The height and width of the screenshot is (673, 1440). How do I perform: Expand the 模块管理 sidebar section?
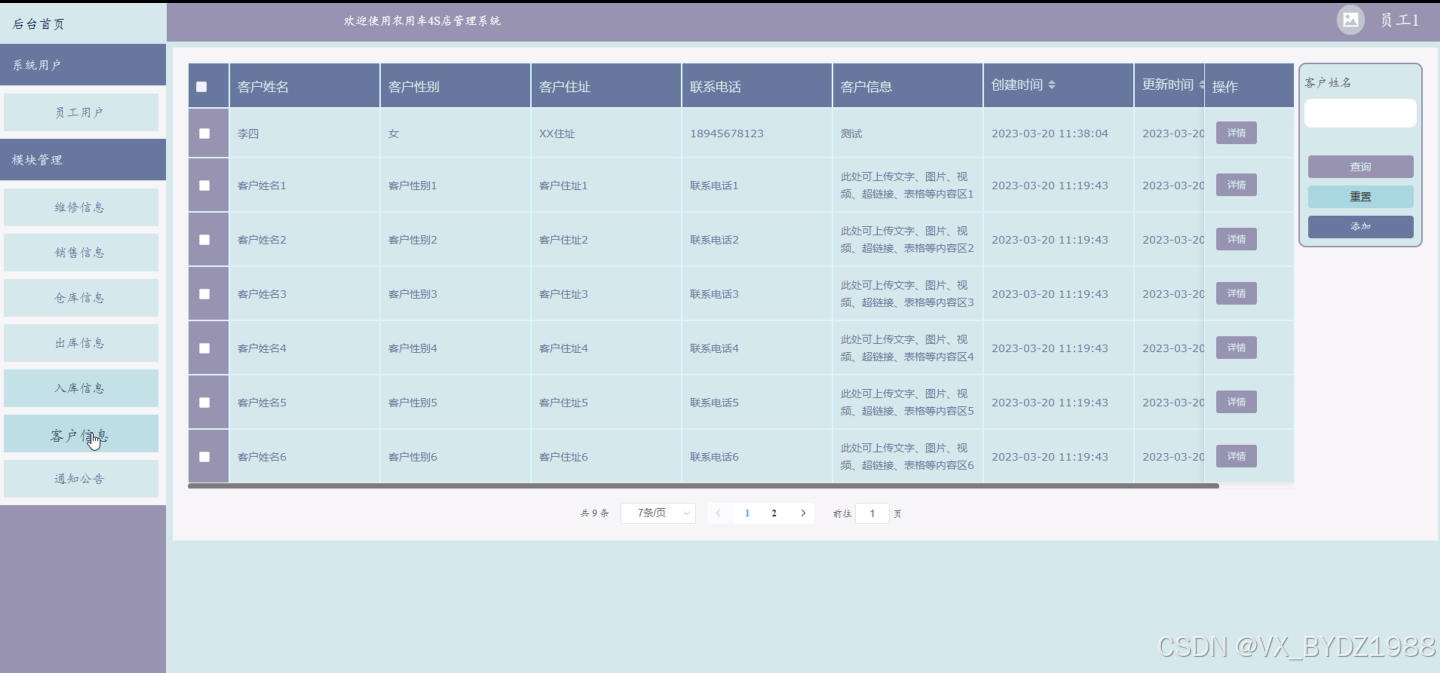click(x=83, y=160)
